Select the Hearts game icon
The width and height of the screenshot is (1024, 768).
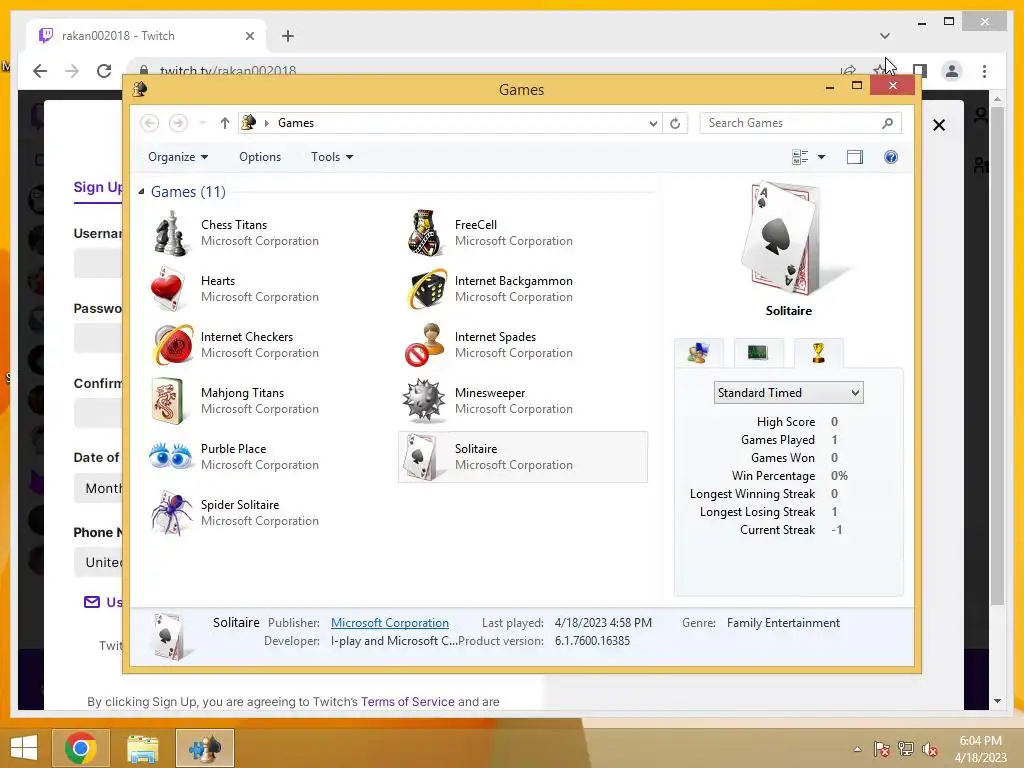click(x=168, y=288)
